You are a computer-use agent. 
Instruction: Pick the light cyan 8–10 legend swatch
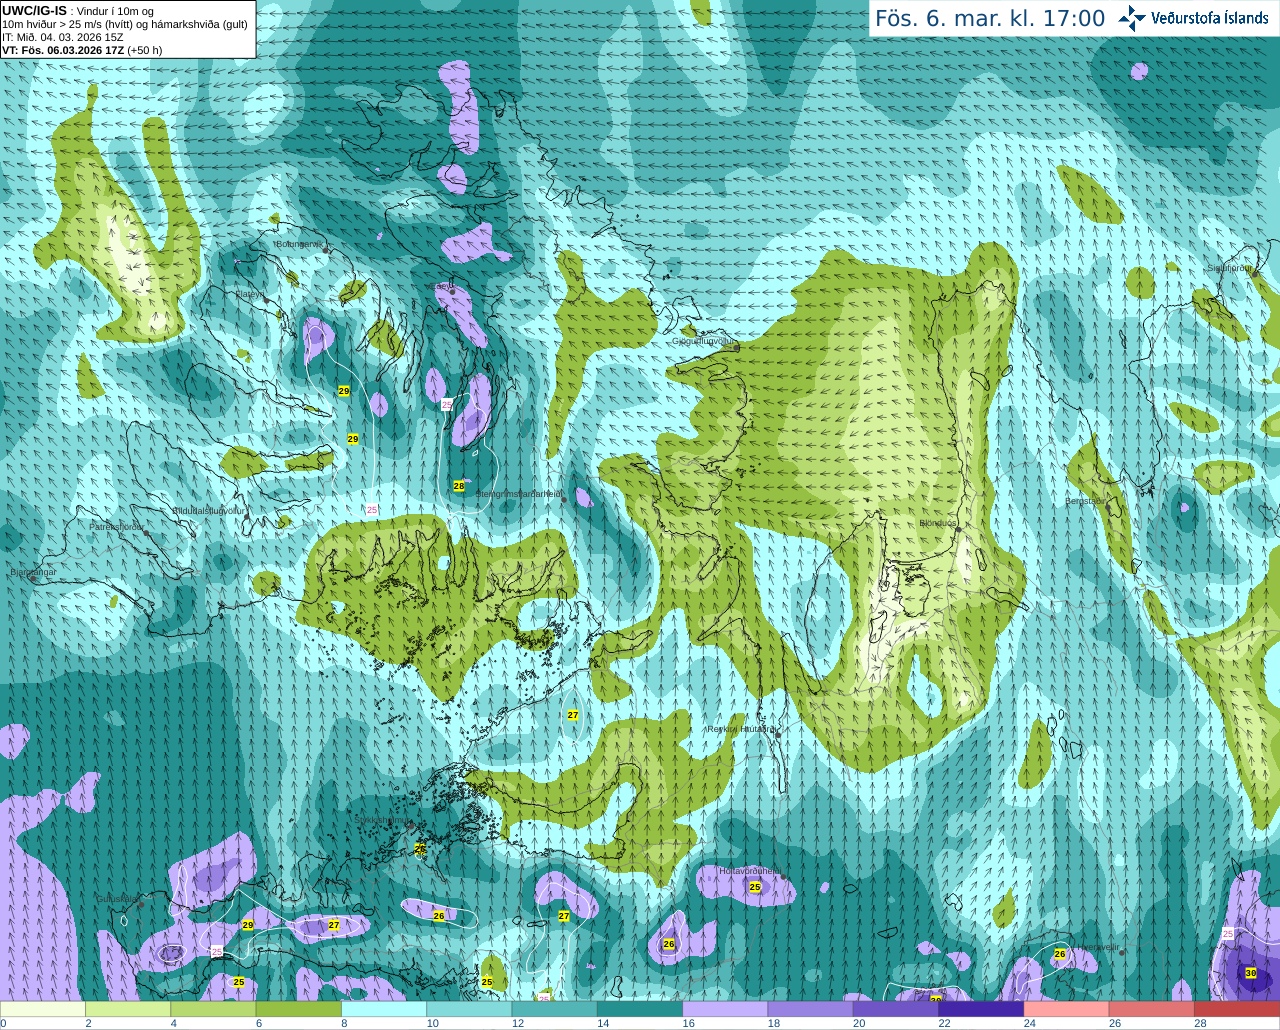click(x=384, y=1008)
